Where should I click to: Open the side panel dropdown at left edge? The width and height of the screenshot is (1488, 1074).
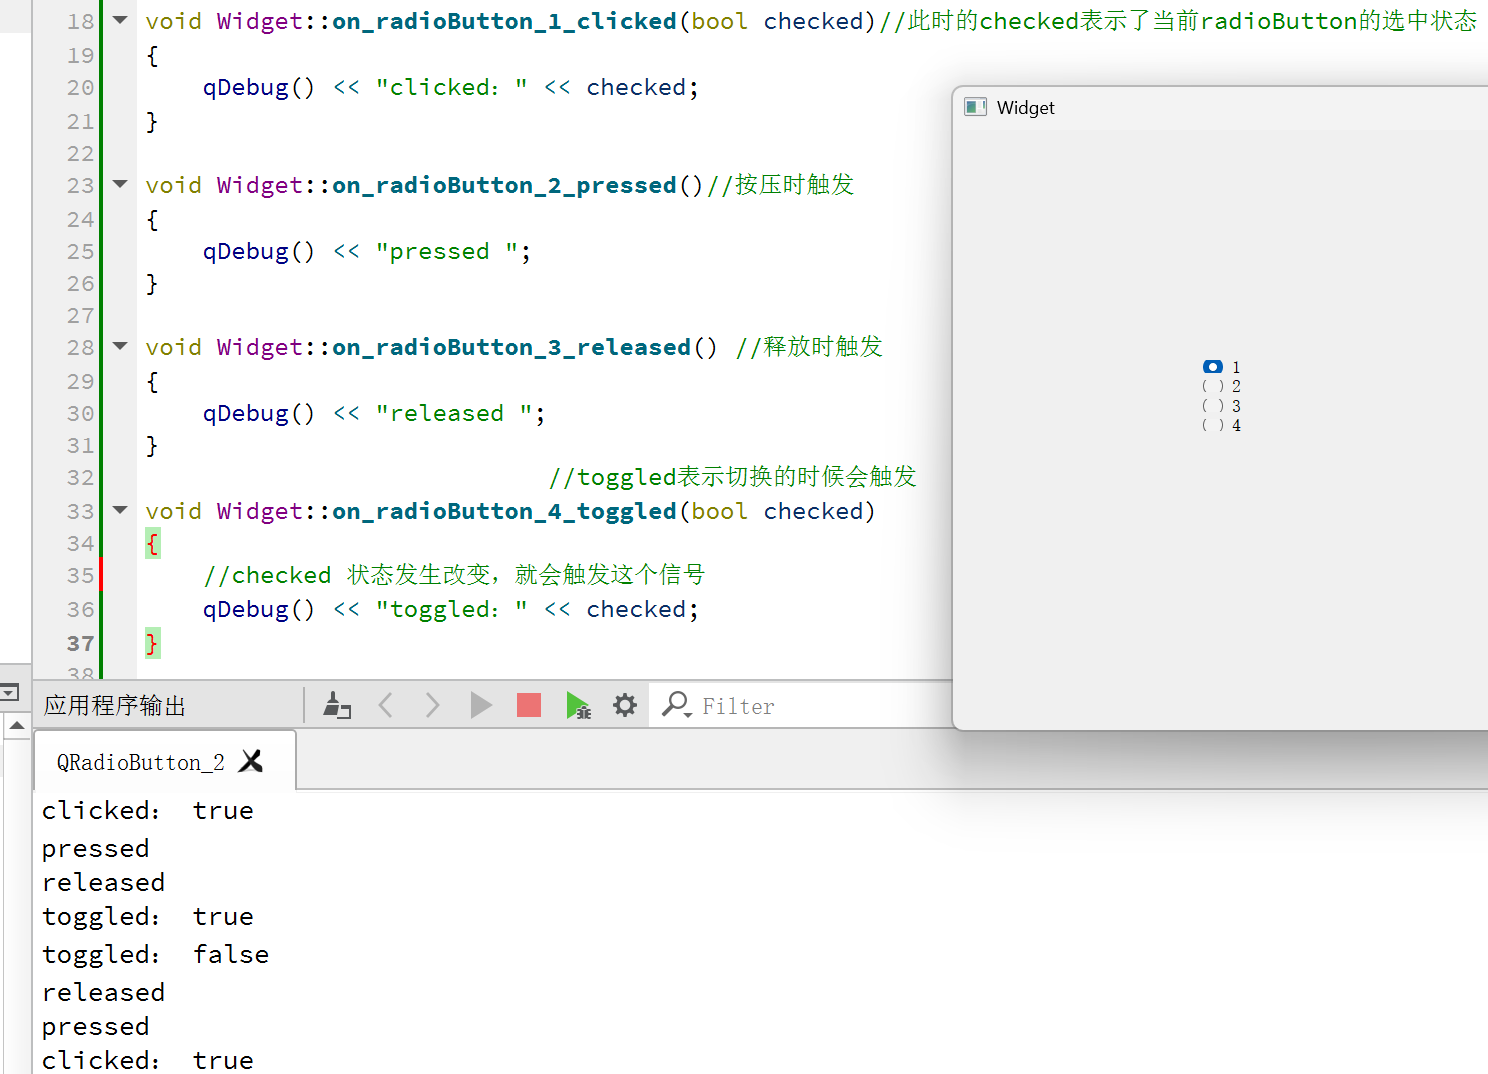[x=9, y=692]
